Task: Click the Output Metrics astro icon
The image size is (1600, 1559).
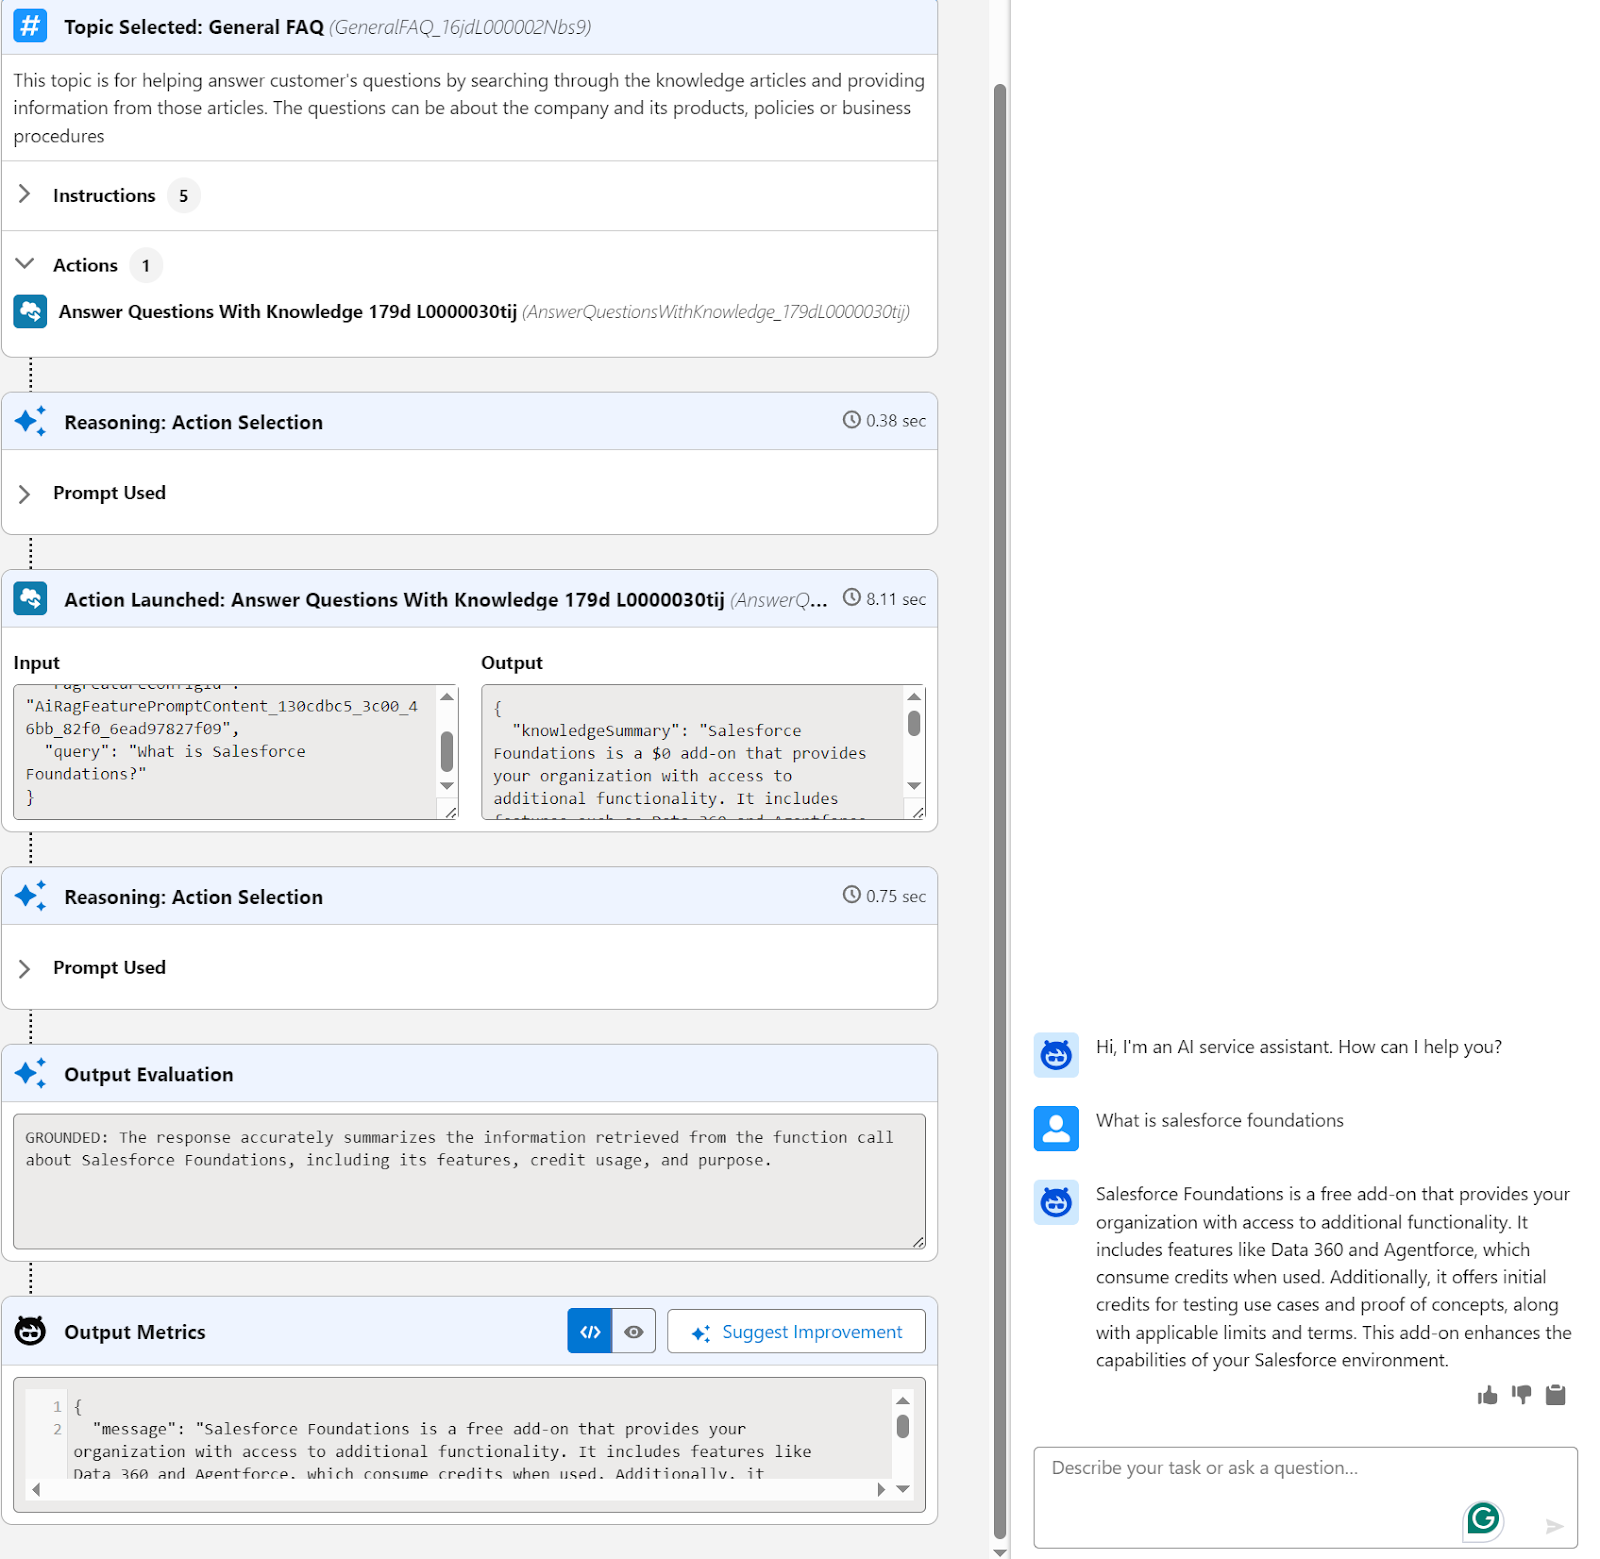Action: pyautogui.click(x=30, y=1331)
